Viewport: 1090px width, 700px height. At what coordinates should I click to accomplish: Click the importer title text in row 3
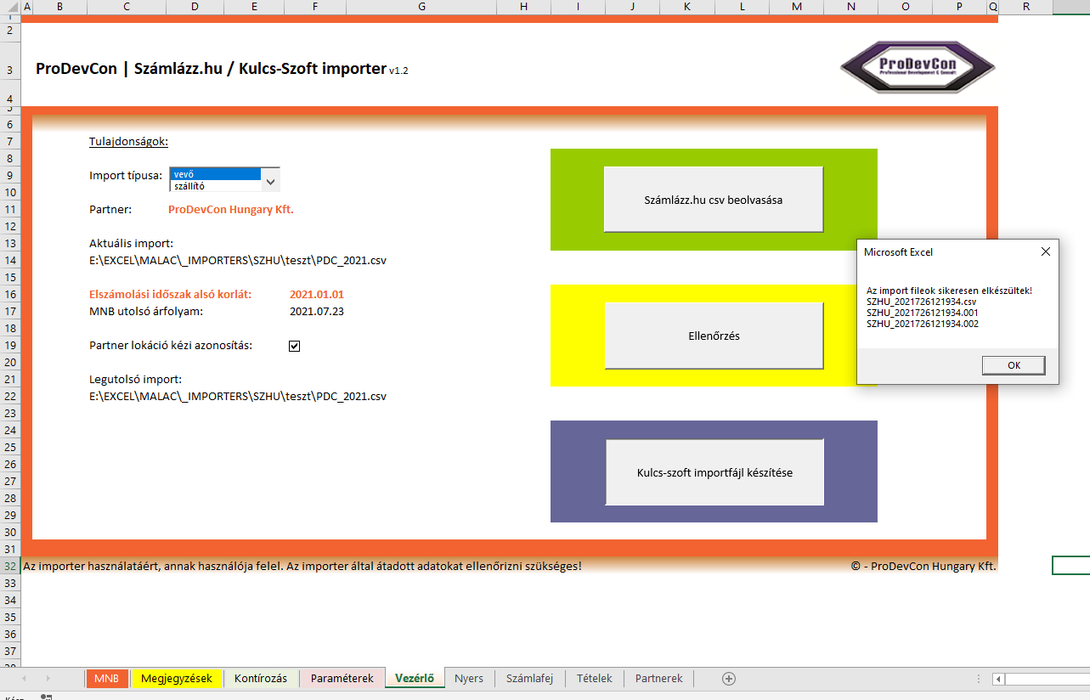tap(222, 69)
